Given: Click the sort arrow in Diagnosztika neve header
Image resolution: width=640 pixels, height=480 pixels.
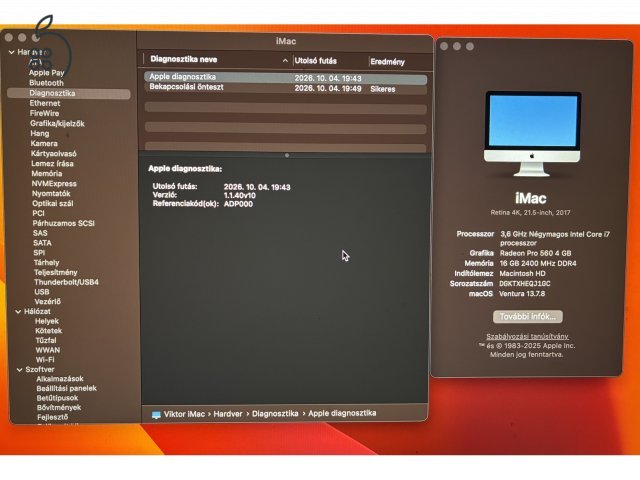Looking at the screenshot, I should (x=285, y=61).
